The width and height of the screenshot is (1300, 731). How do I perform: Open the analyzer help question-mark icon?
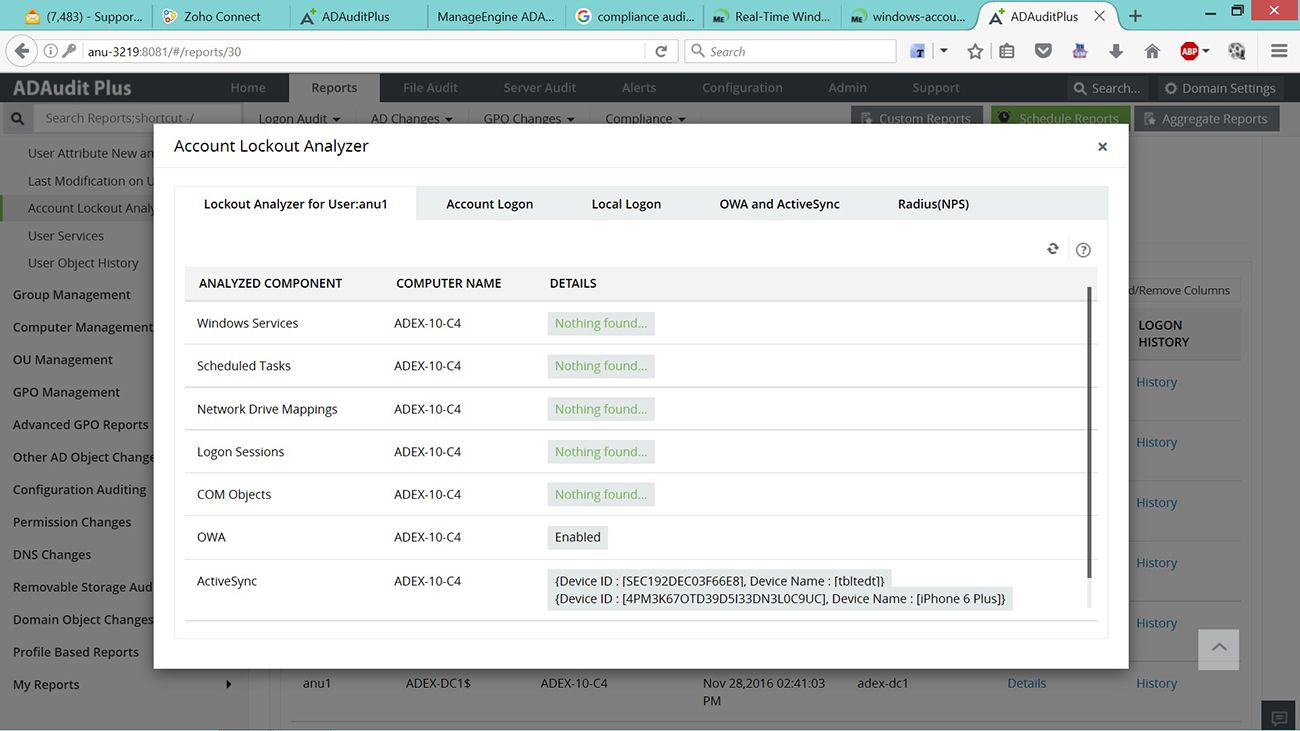(x=1083, y=250)
